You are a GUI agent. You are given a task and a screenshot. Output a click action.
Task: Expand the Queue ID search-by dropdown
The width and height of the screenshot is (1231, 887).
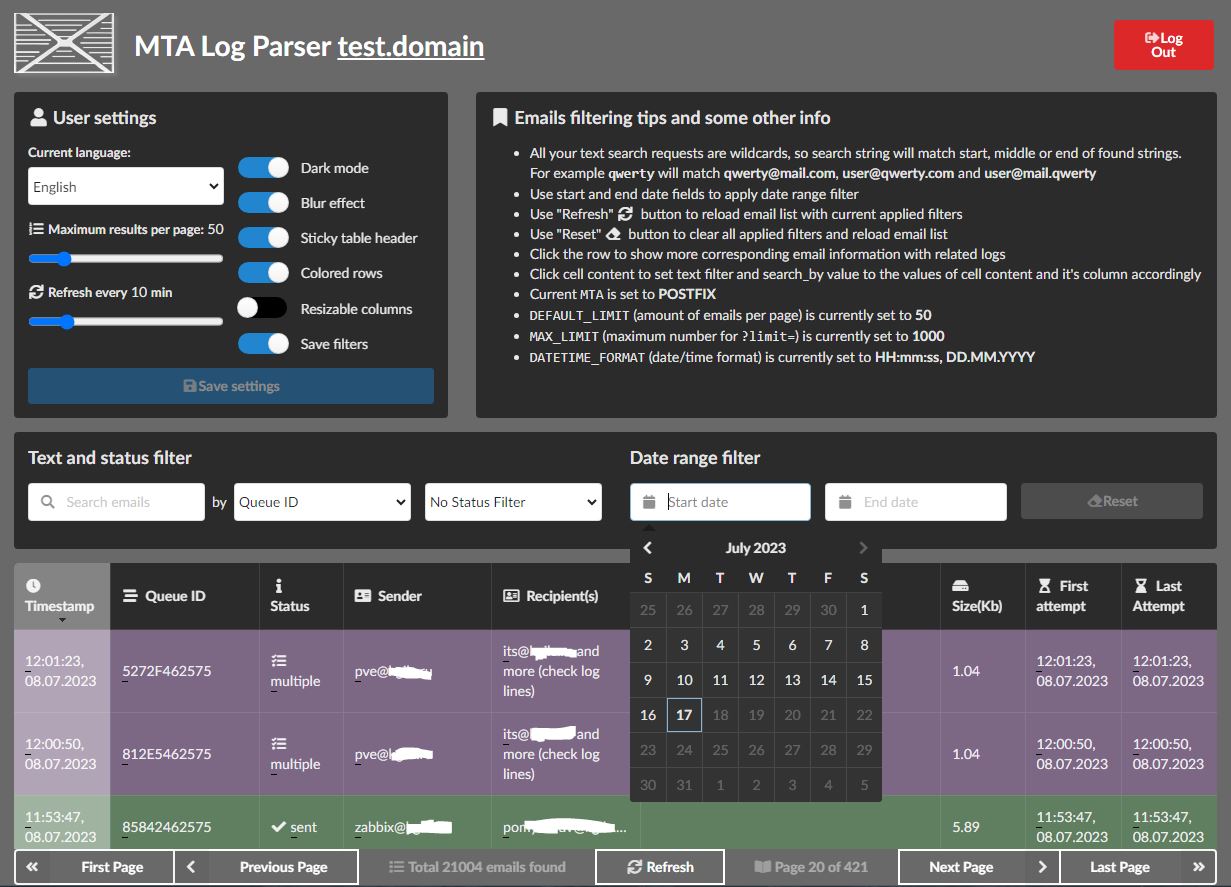[322, 502]
